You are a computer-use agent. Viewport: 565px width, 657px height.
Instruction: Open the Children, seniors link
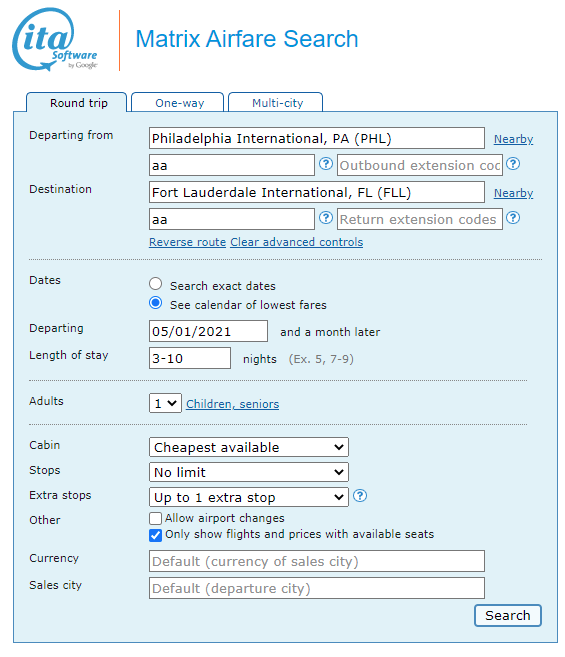click(x=233, y=404)
